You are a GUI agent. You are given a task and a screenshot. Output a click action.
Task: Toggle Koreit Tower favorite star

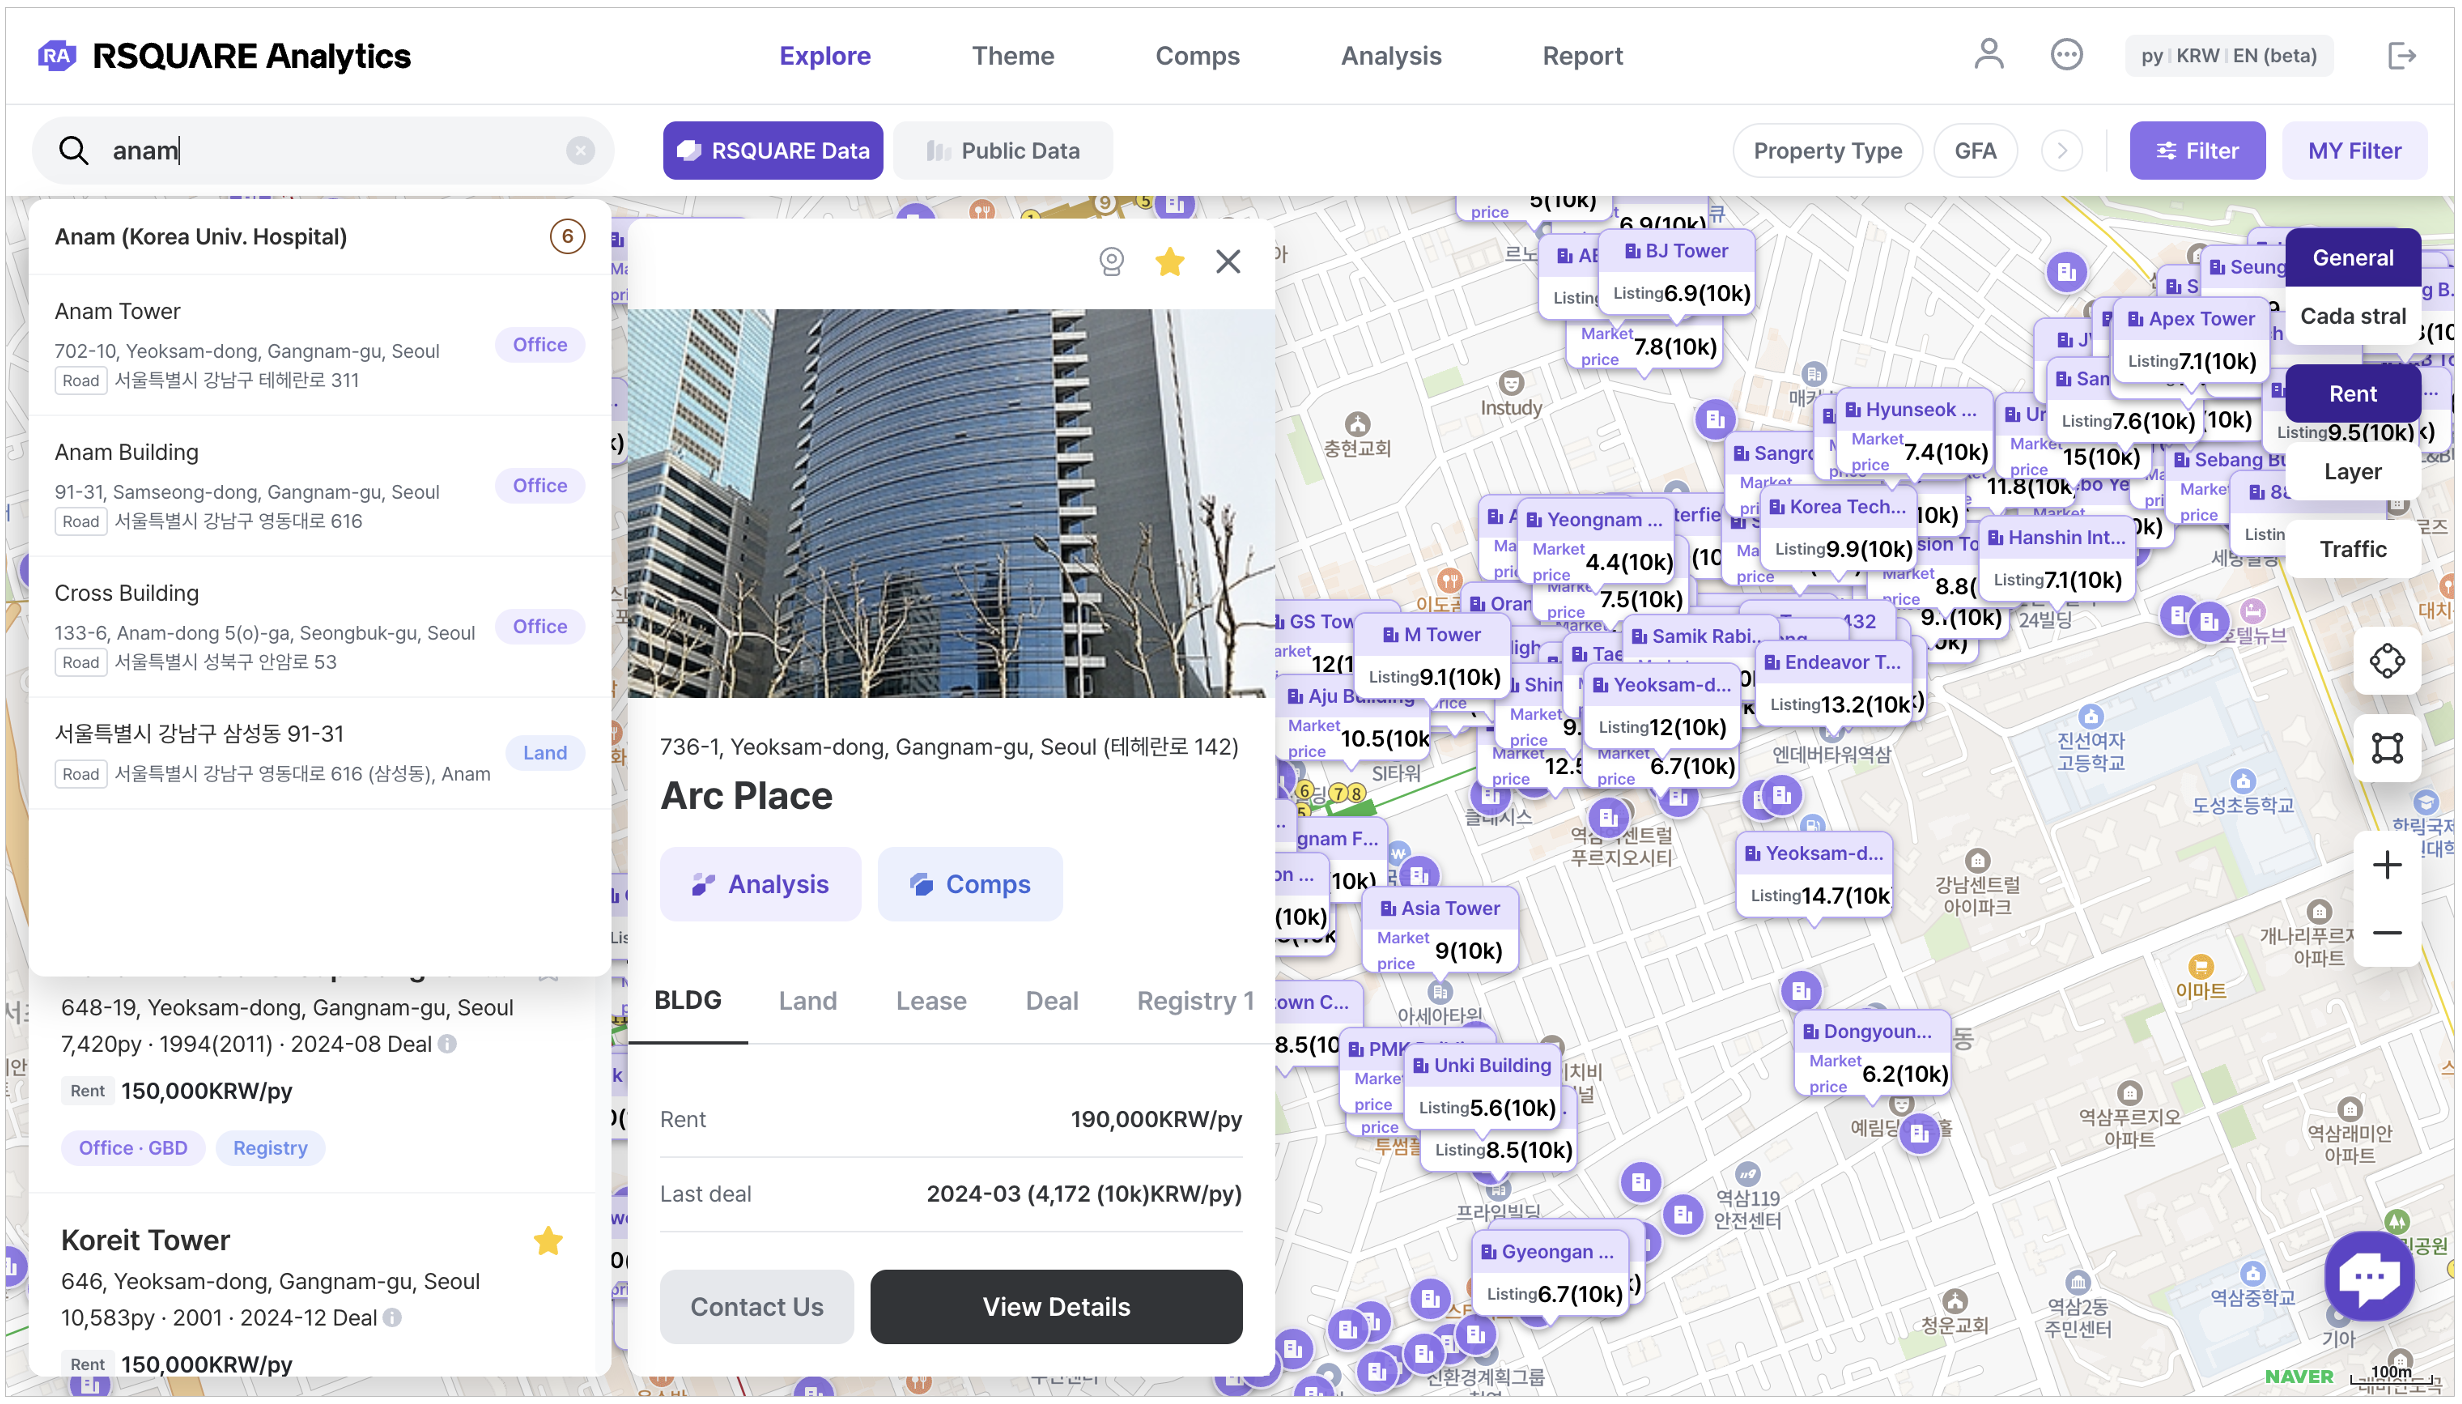point(548,1241)
